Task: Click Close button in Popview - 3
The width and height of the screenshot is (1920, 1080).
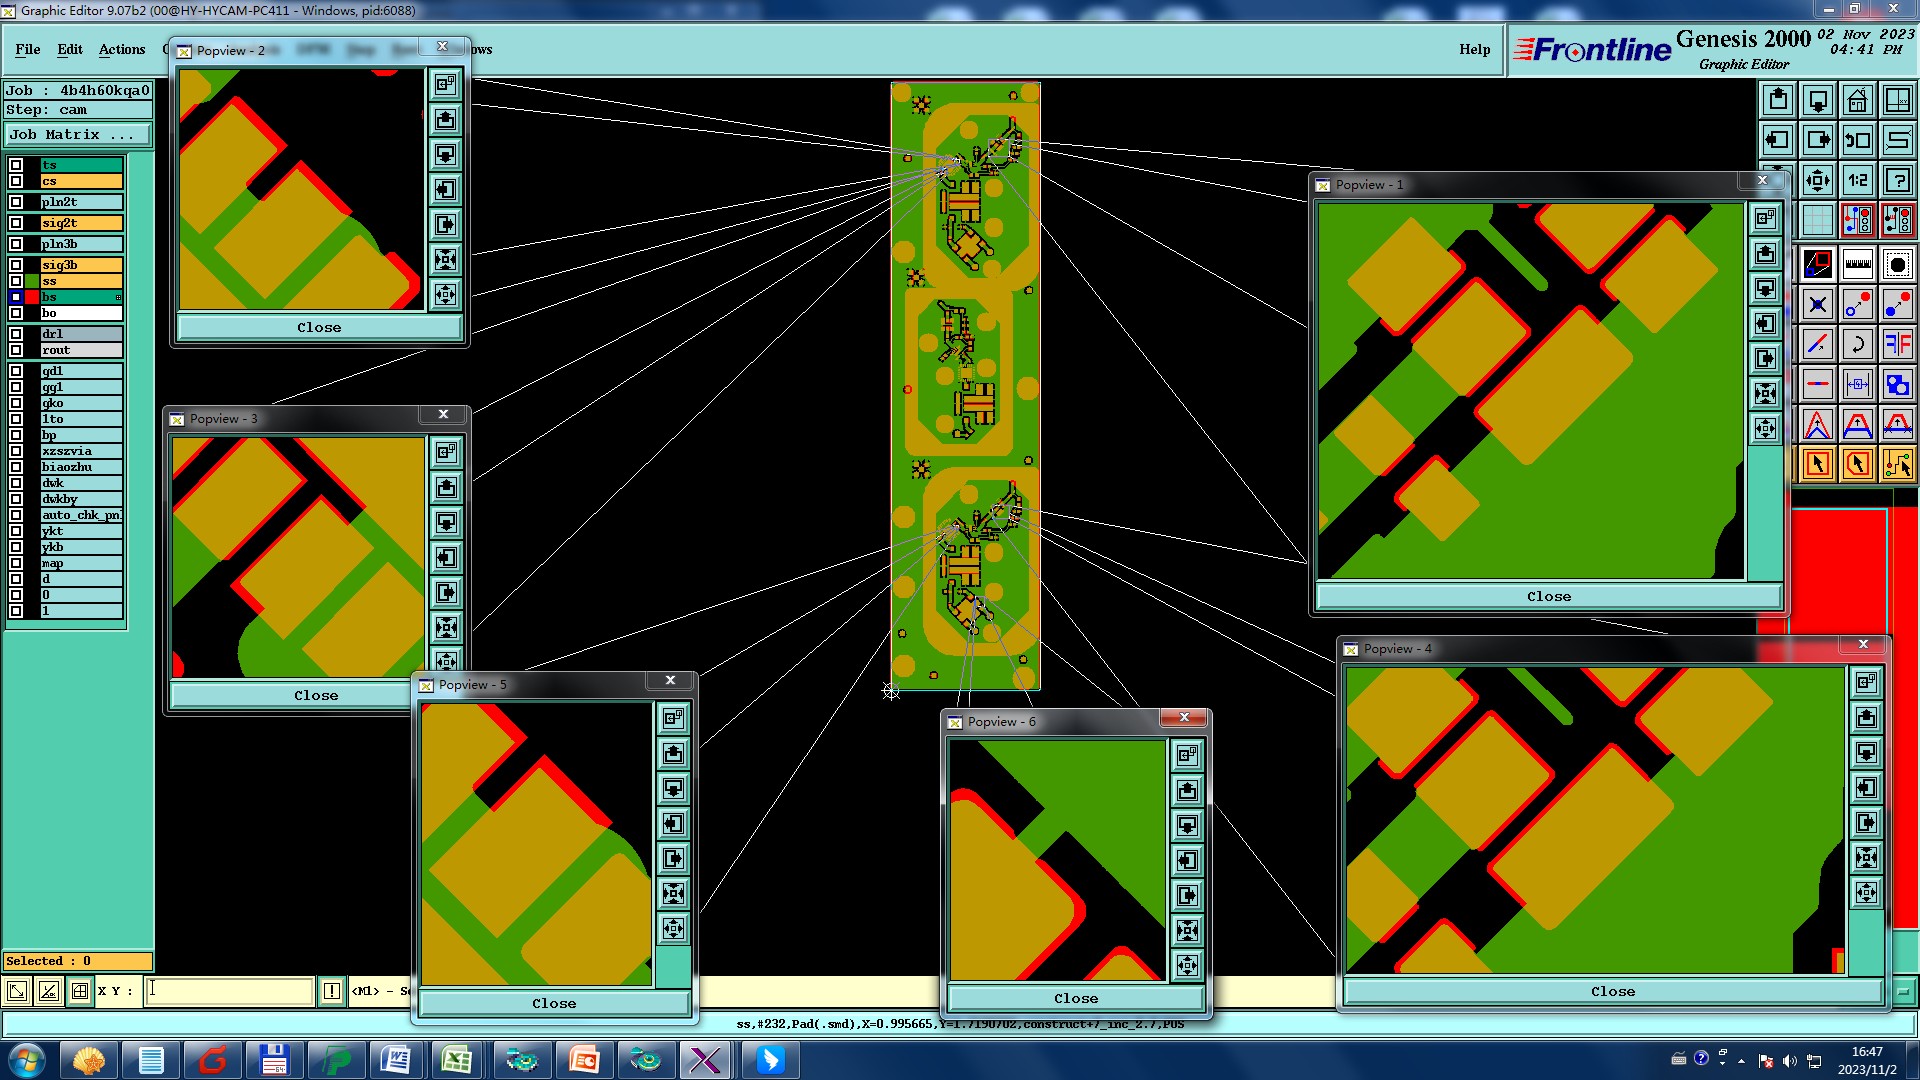Action: coord(316,695)
